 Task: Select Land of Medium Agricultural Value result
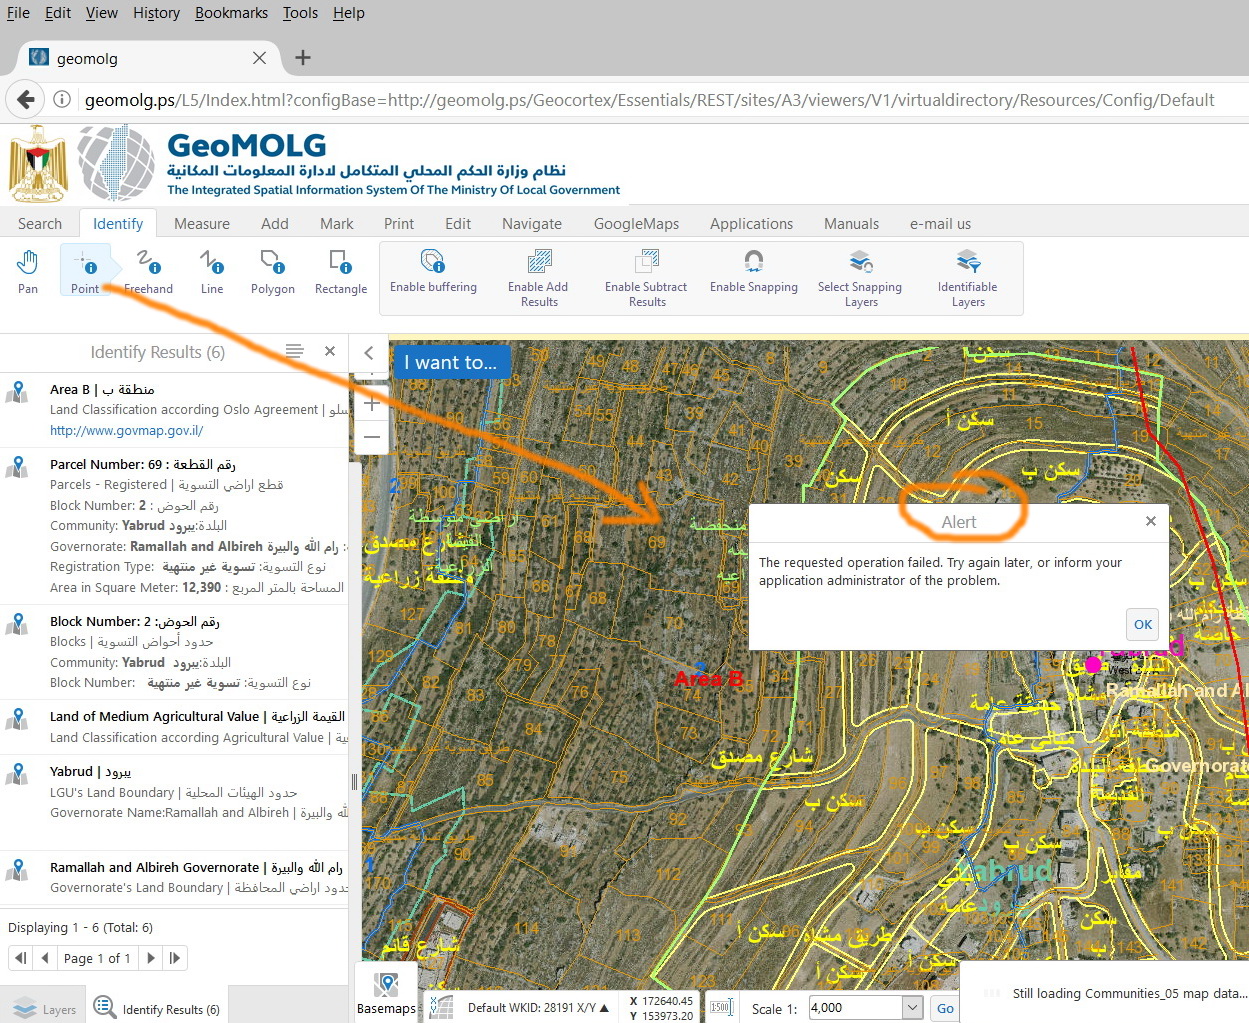(x=174, y=727)
